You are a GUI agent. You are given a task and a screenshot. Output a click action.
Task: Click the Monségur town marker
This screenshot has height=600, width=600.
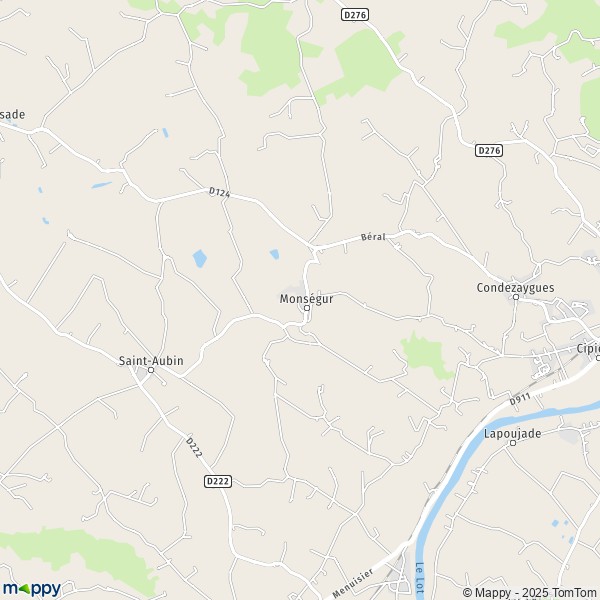[x=307, y=308]
